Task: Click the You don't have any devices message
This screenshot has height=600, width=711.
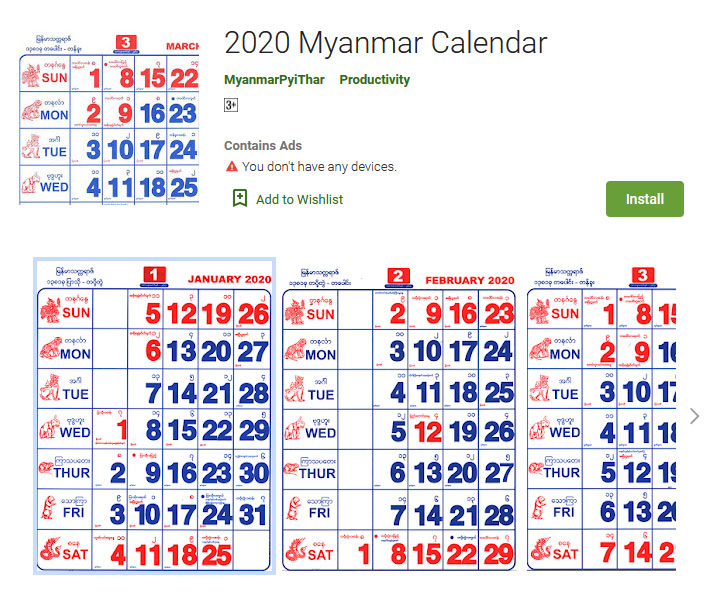Action: tap(319, 167)
